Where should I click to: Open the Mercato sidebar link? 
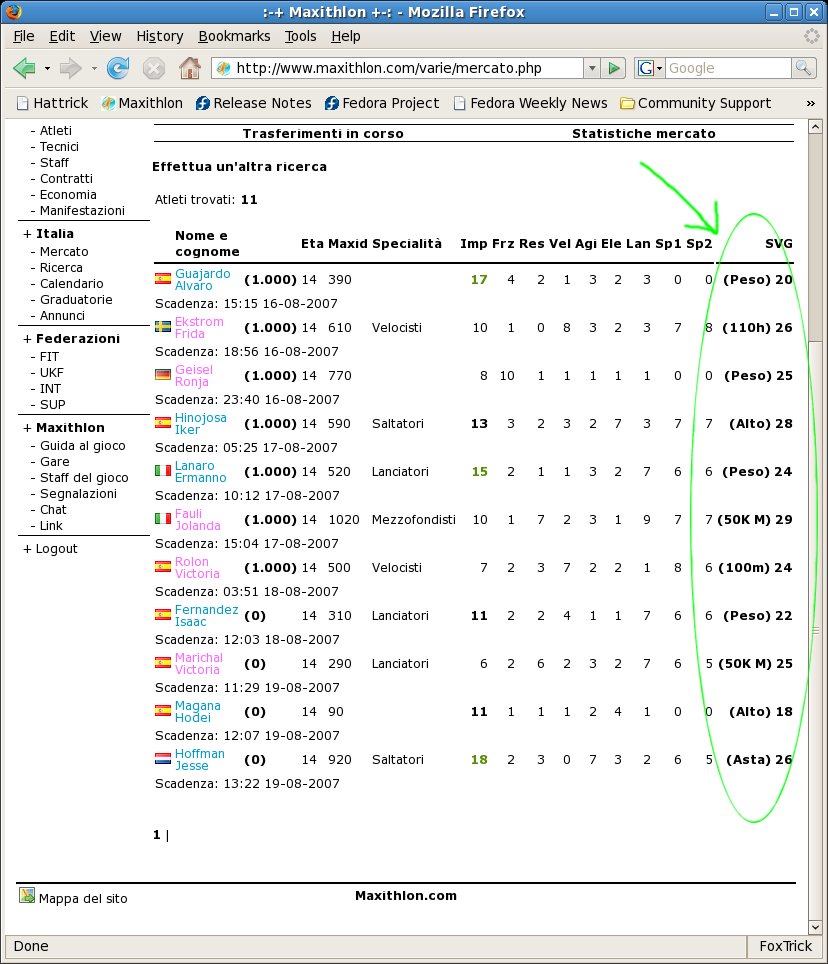coord(64,252)
